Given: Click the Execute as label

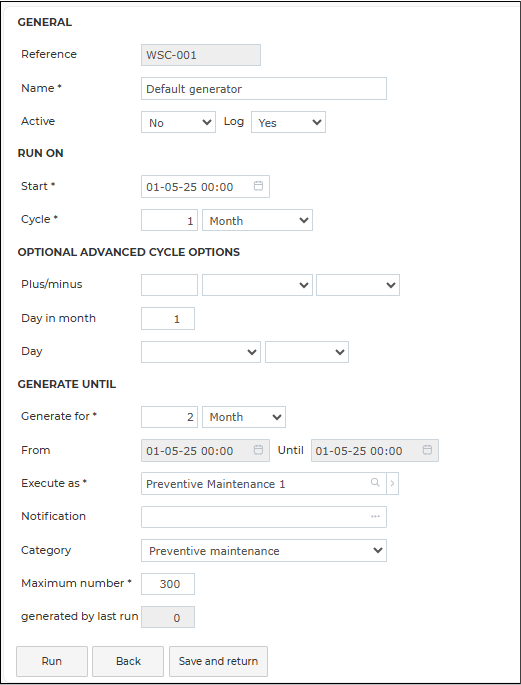Looking at the screenshot, I should pyautogui.click(x=54, y=483).
